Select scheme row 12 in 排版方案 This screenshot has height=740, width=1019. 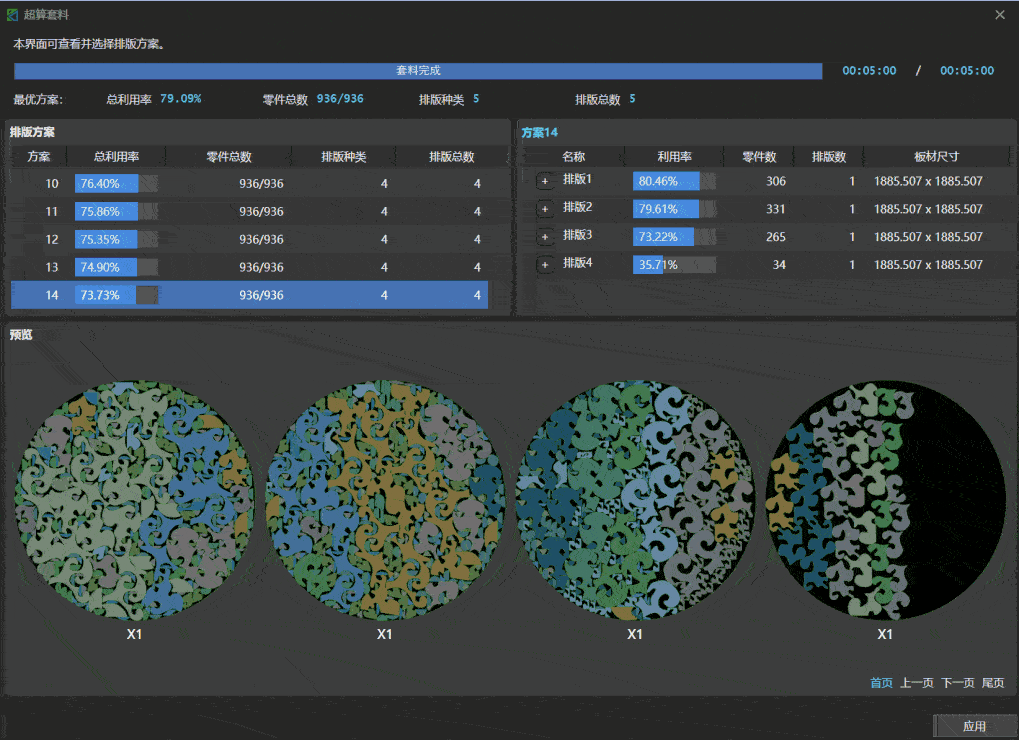point(250,240)
